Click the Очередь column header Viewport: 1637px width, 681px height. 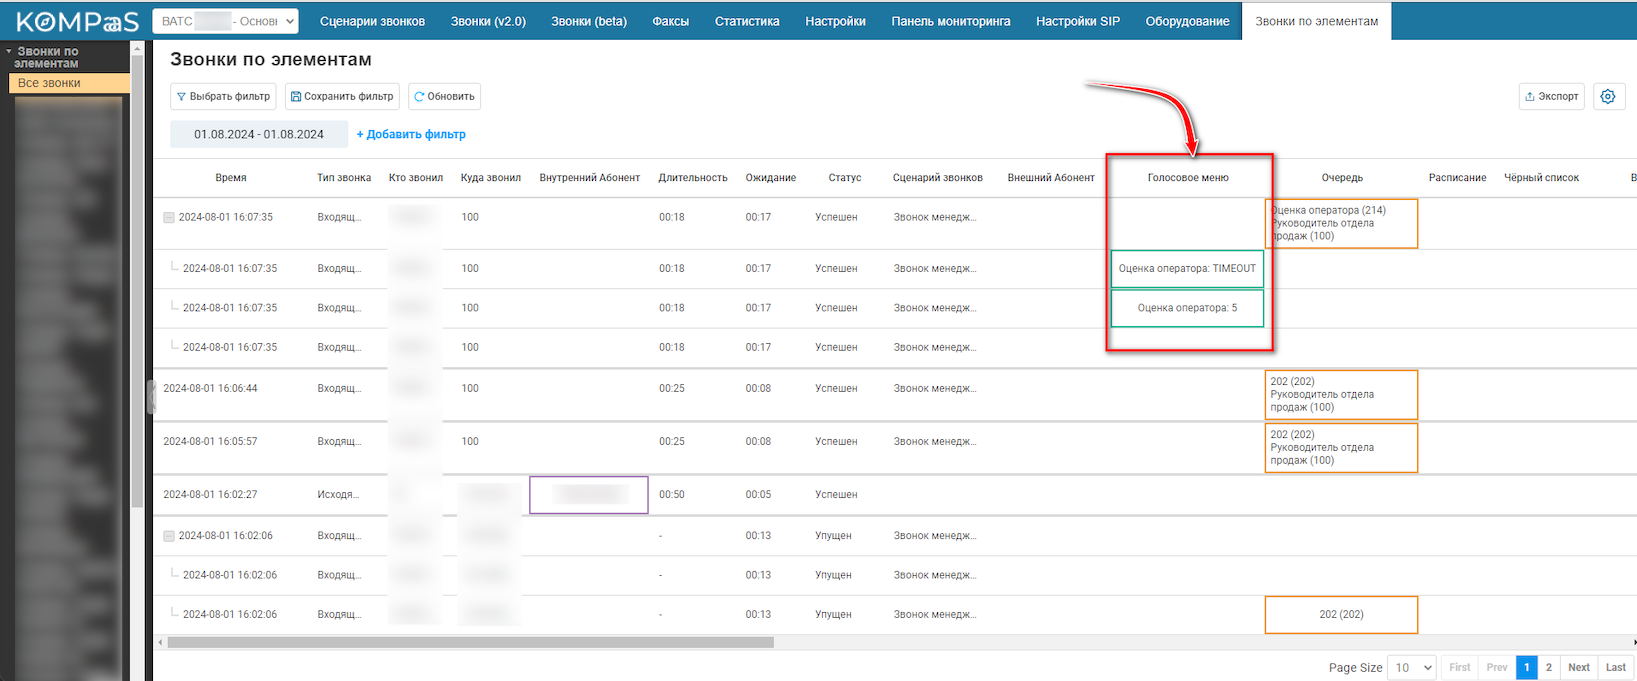pyautogui.click(x=1342, y=178)
